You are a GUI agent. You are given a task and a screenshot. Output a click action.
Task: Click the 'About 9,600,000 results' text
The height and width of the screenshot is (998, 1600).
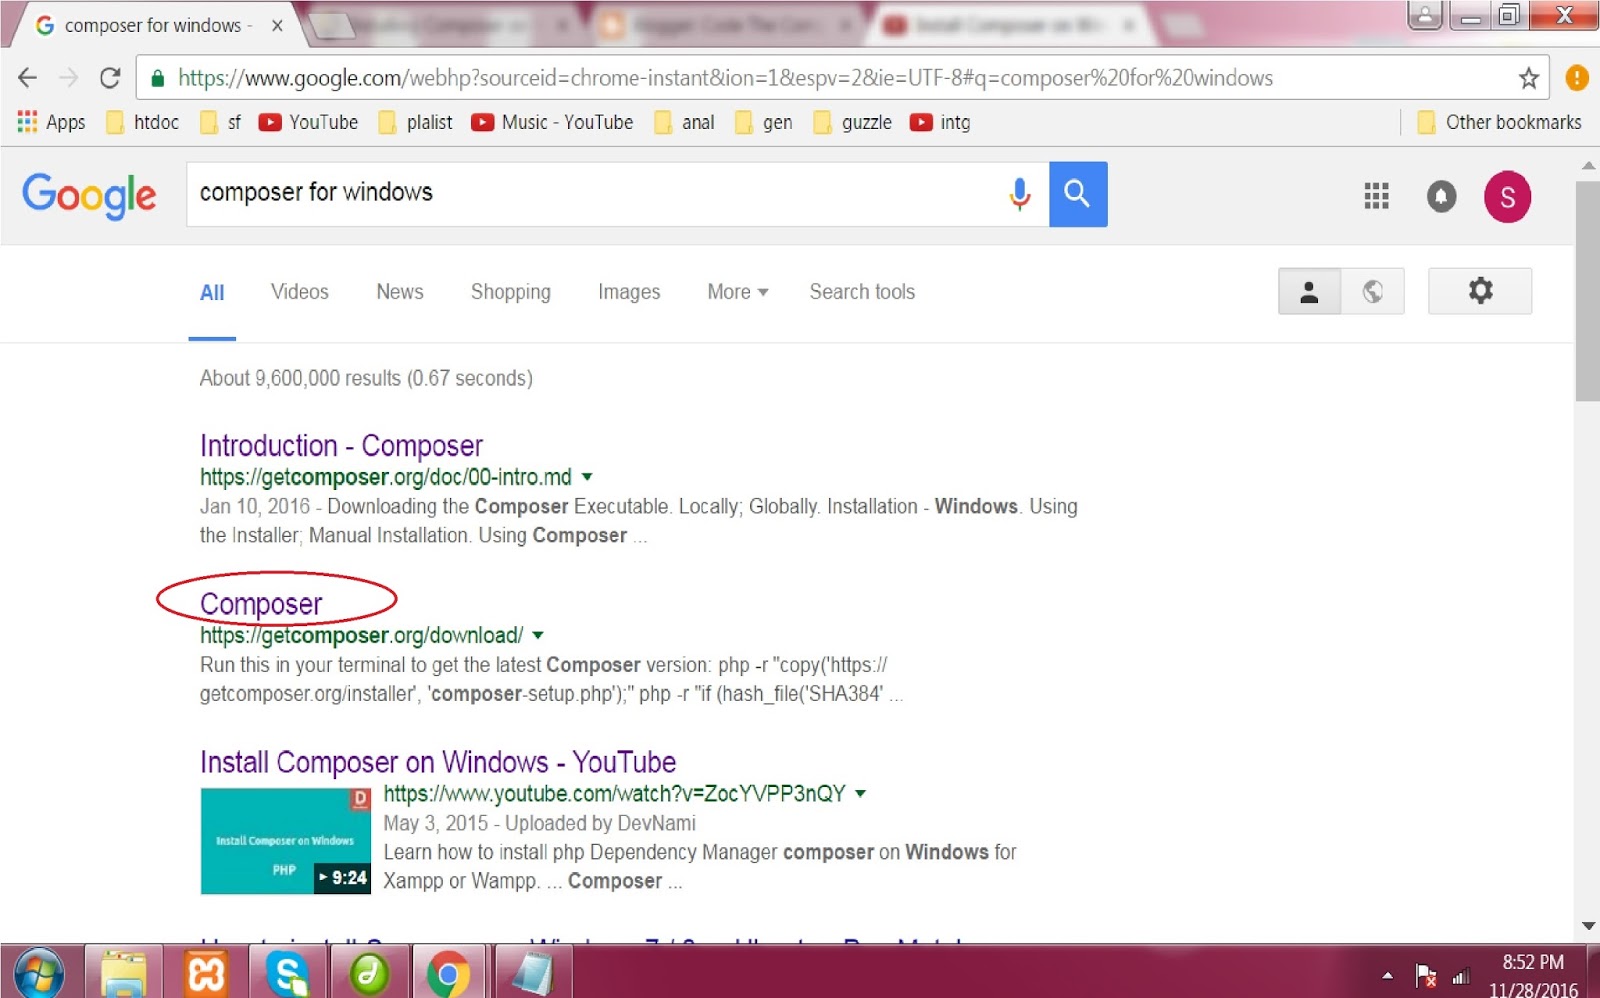pos(366,378)
